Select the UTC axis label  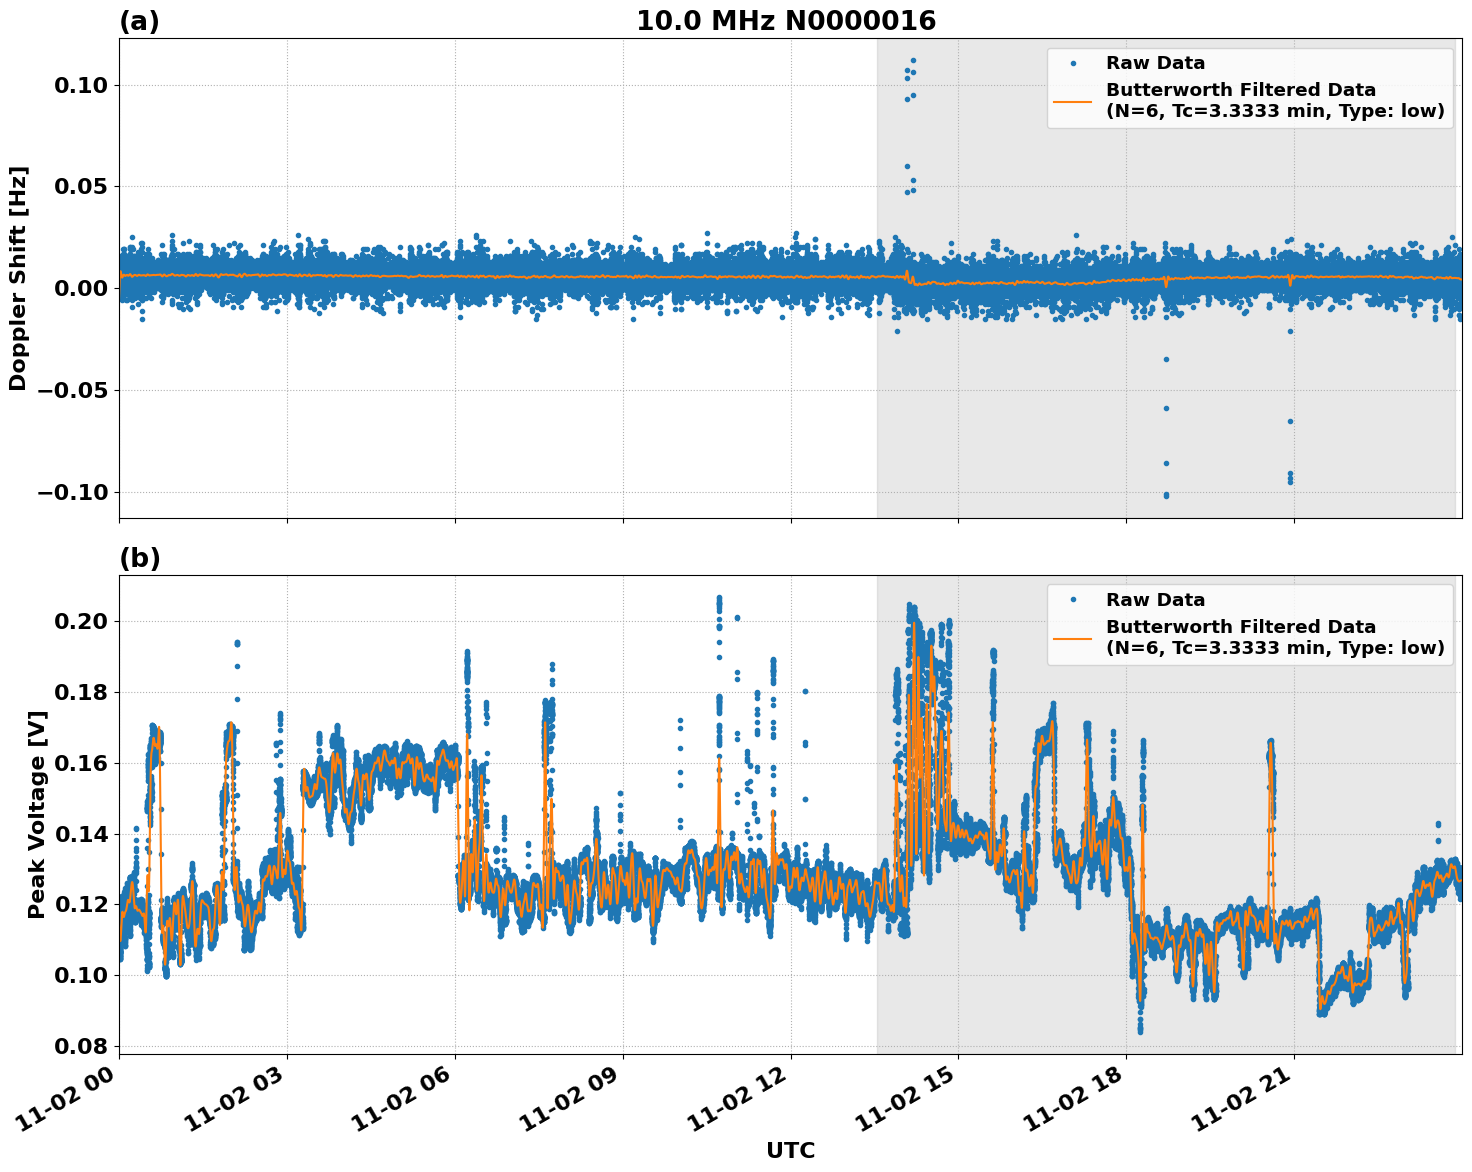(x=789, y=1152)
